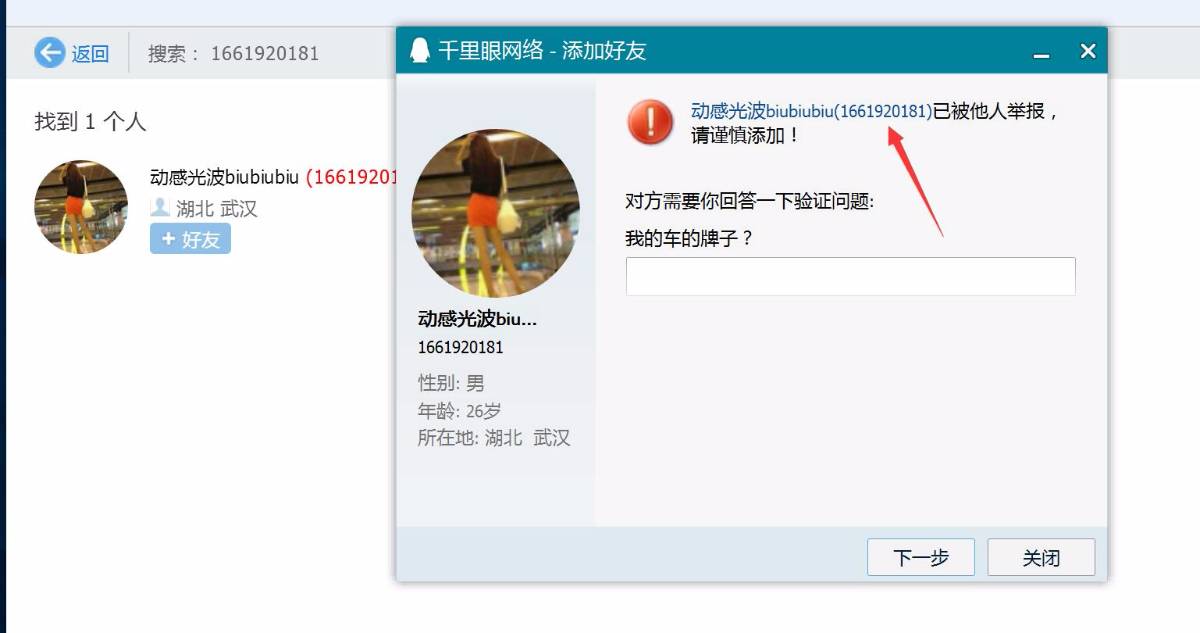The width and height of the screenshot is (1200, 633).
Task: Add contact with the +好友 button
Action: pos(190,239)
